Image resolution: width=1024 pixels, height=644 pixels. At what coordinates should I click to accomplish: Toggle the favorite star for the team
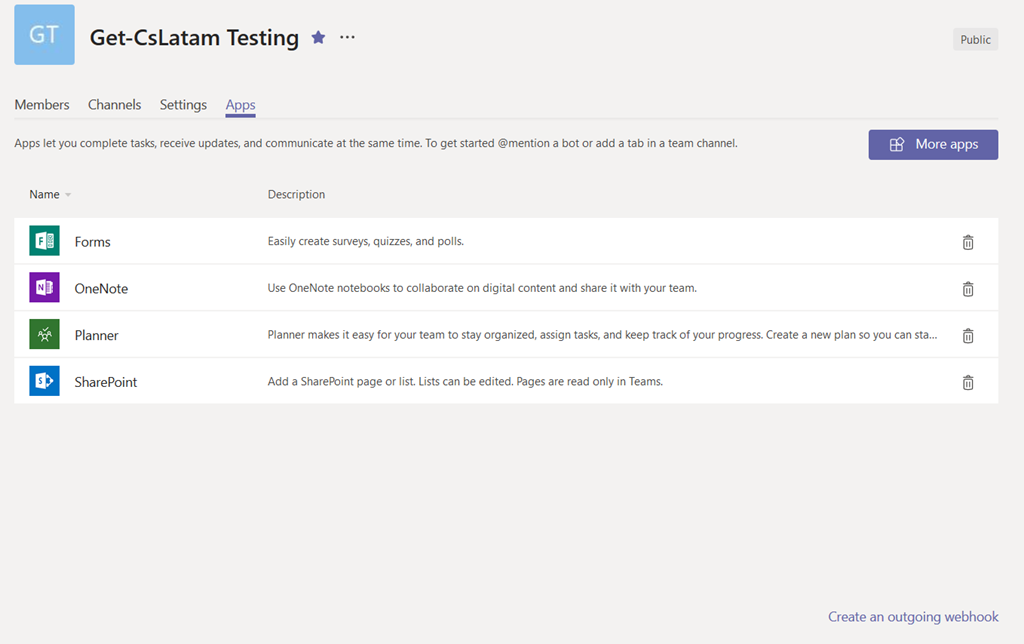[318, 38]
